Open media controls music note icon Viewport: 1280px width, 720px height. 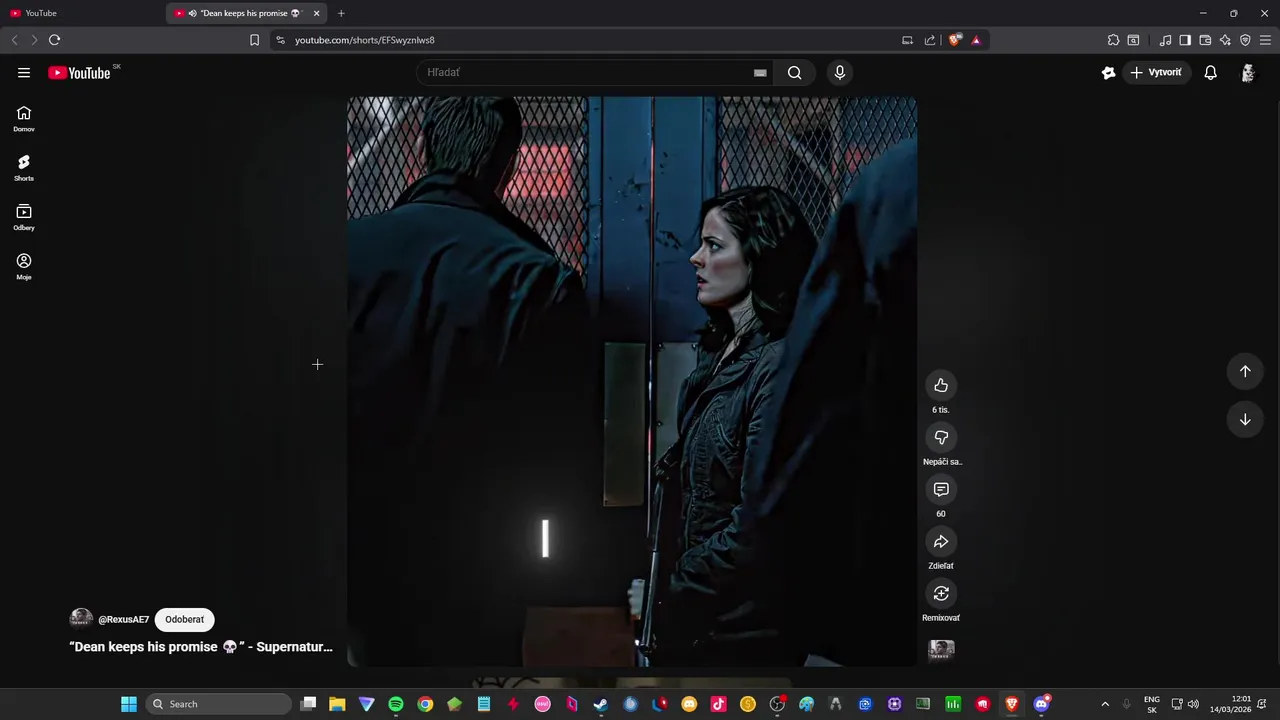(x=1165, y=40)
